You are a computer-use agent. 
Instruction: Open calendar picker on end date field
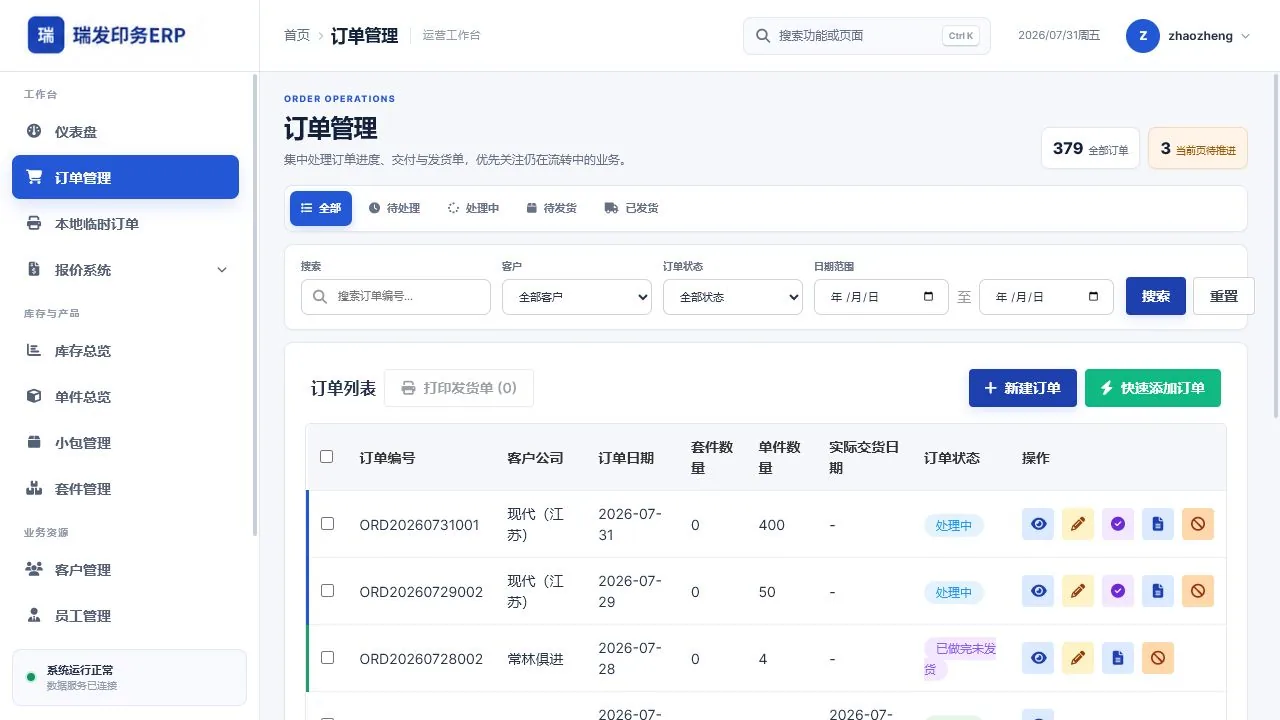pyautogui.click(x=1094, y=297)
